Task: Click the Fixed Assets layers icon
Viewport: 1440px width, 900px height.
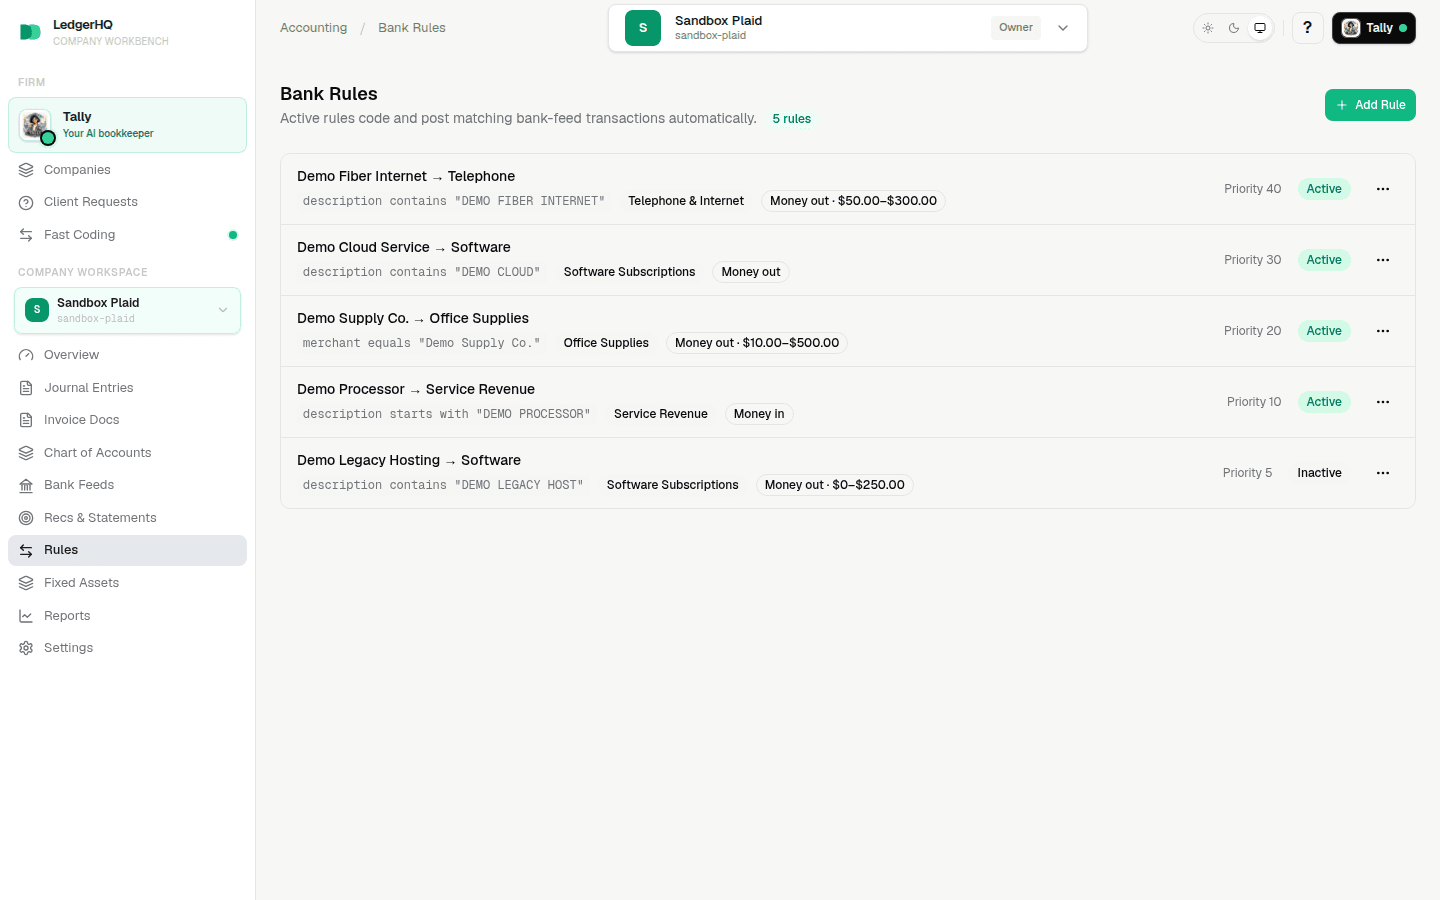Action: [x=26, y=583]
